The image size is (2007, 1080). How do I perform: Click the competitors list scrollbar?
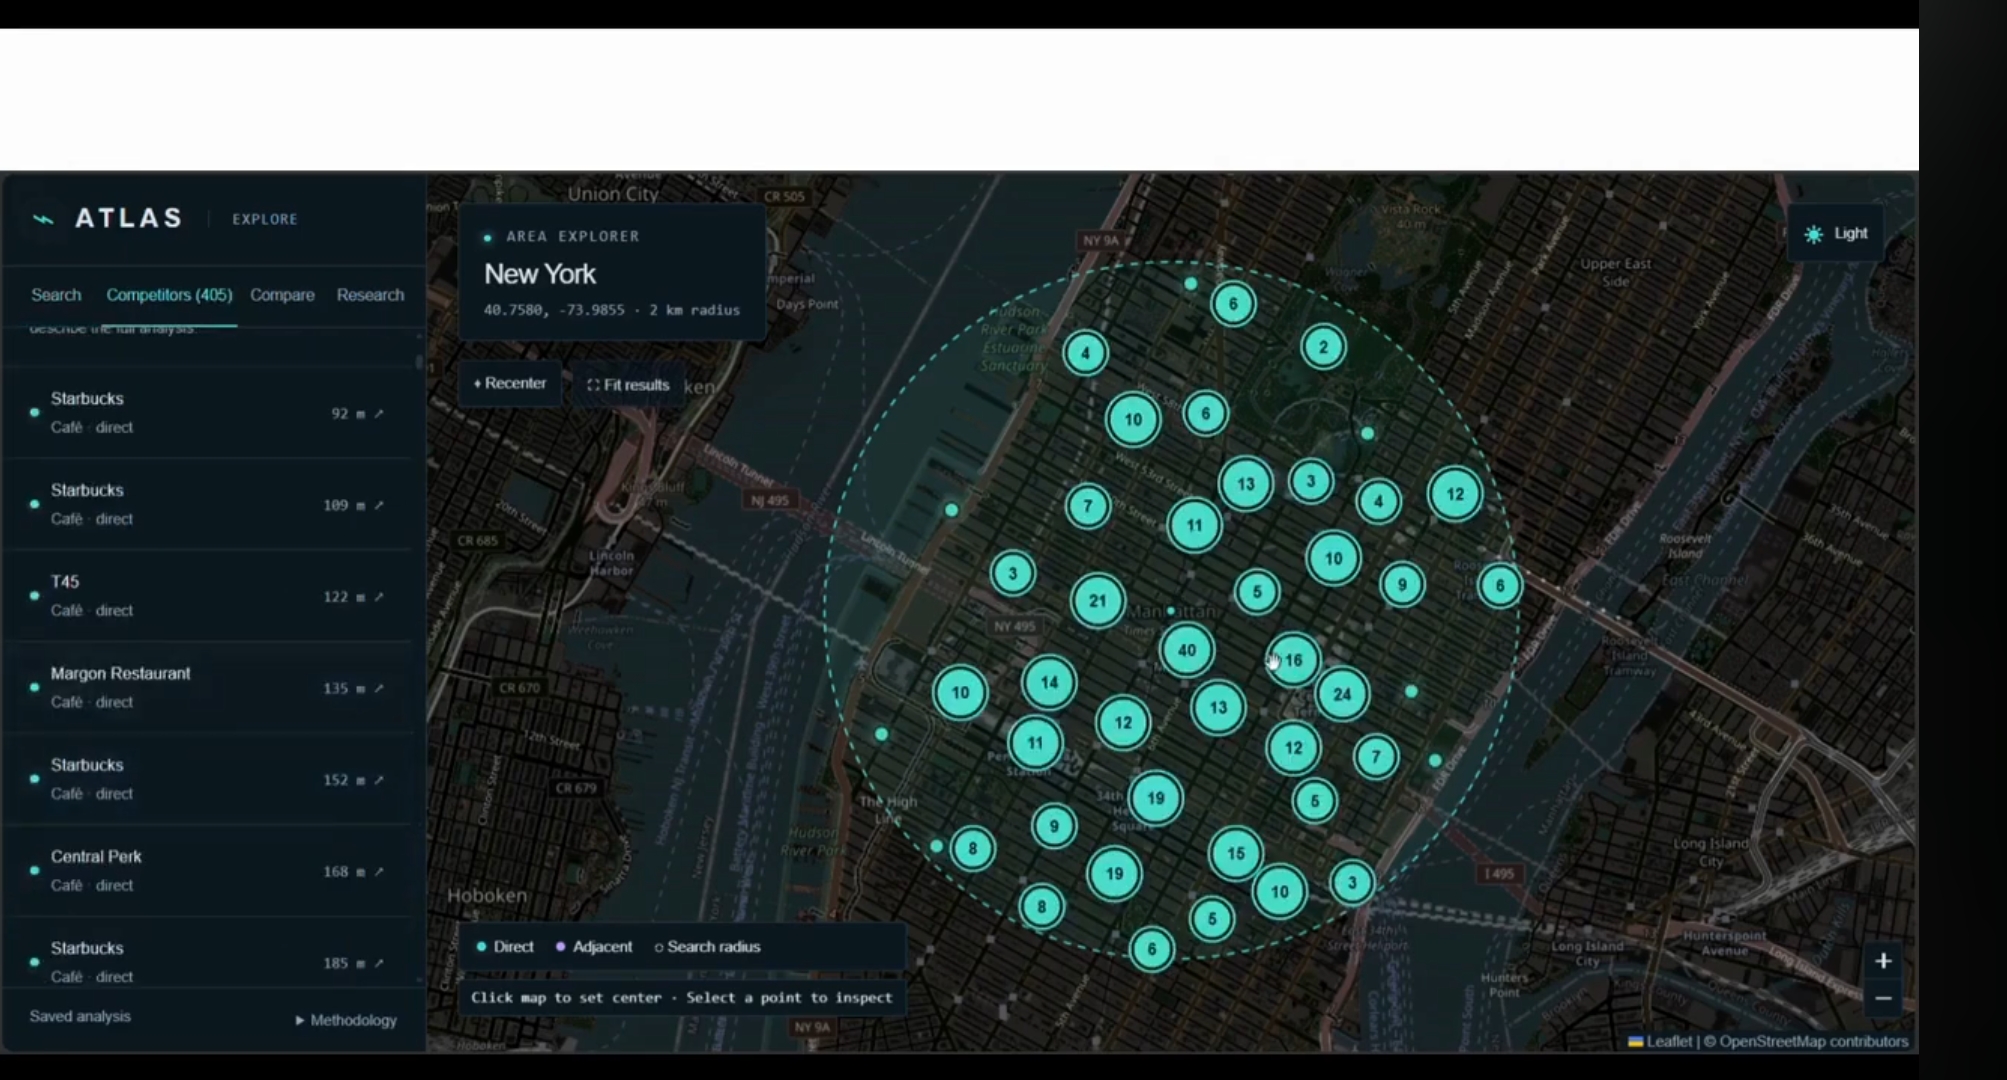[x=419, y=364]
